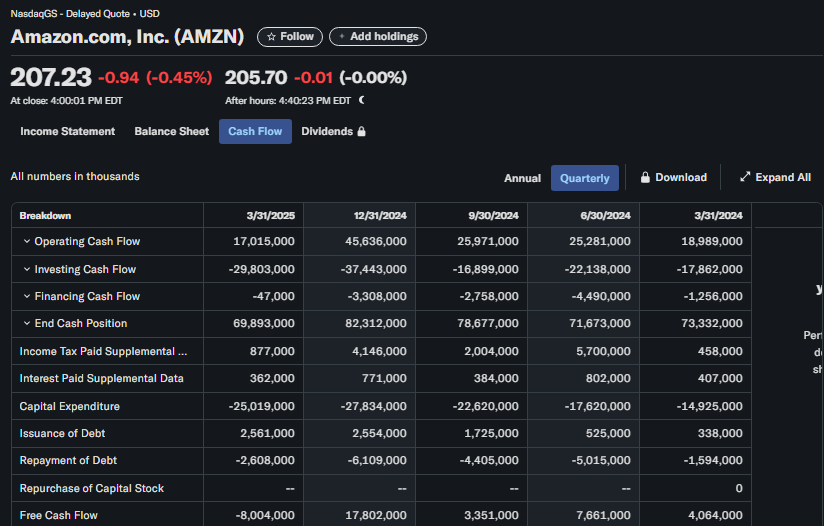The width and height of the screenshot is (824, 526).
Task: Click the Repurchase of Capital Stock label
Action: click(x=91, y=488)
